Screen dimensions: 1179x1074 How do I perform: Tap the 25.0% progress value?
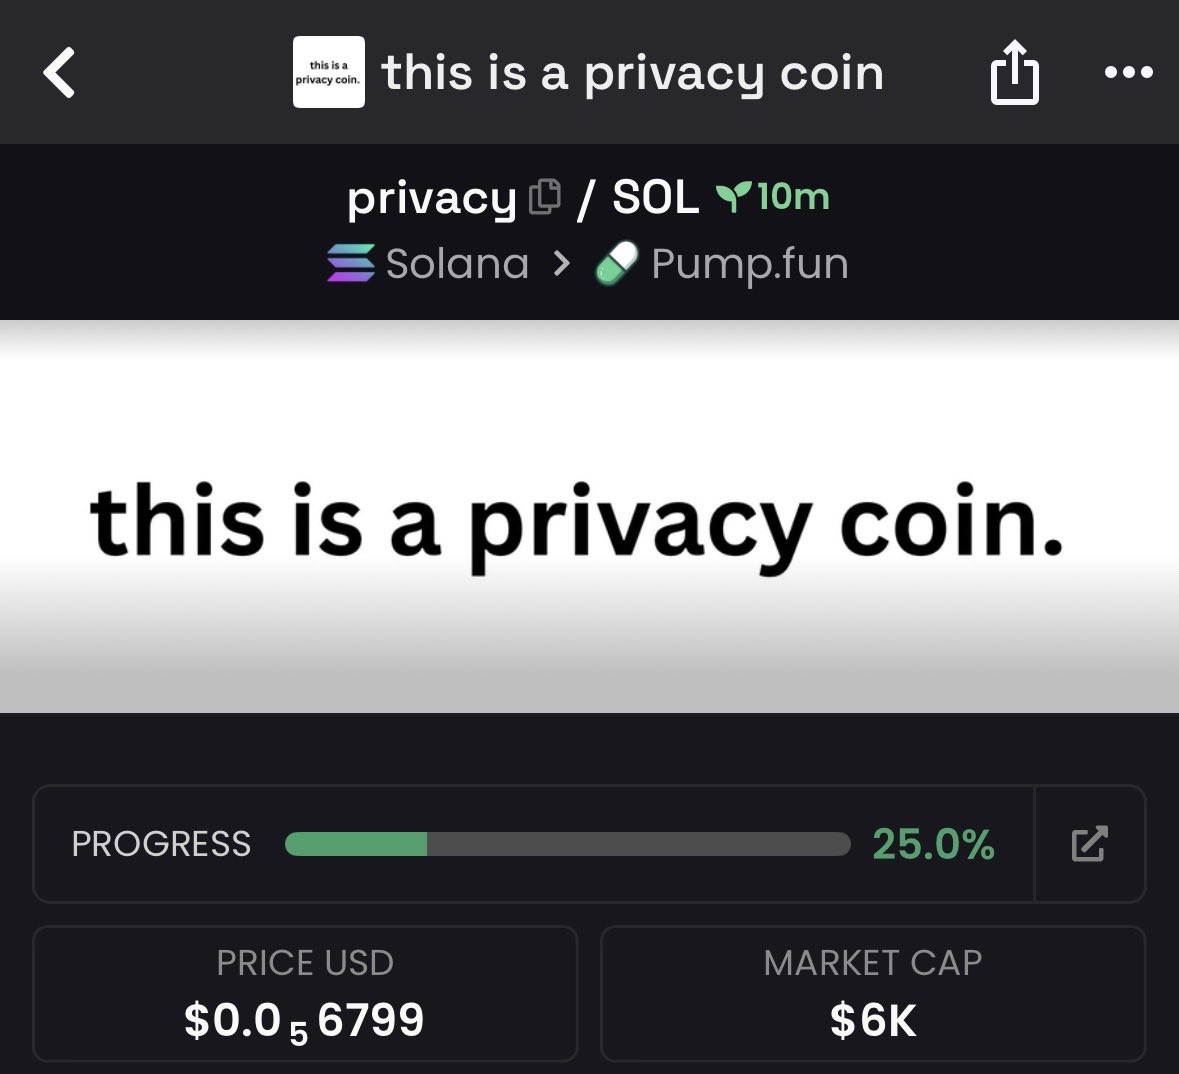933,844
